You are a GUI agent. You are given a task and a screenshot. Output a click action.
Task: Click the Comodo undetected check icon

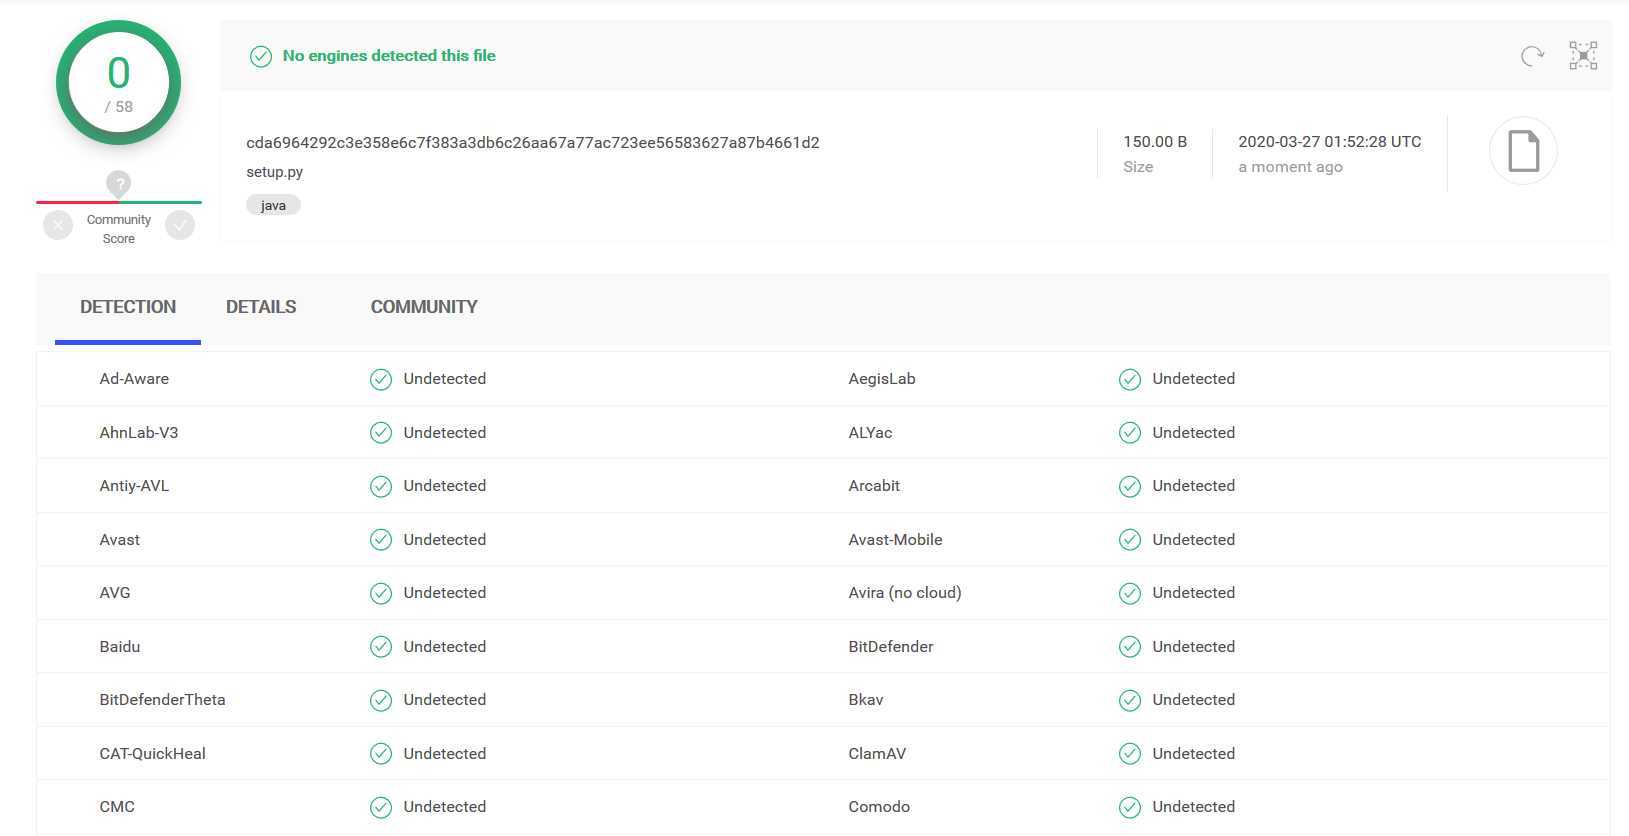click(x=1130, y=807)
